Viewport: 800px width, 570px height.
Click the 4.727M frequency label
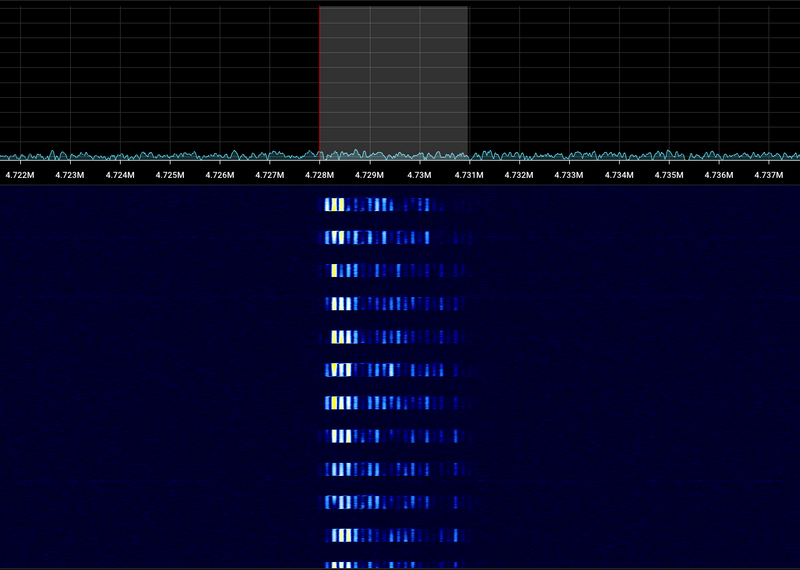point(270,175)
